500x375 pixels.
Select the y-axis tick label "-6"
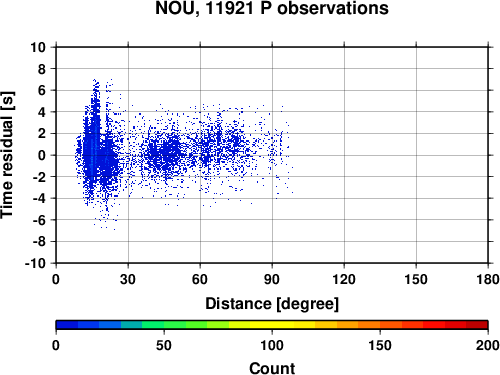tap(39, 220)
